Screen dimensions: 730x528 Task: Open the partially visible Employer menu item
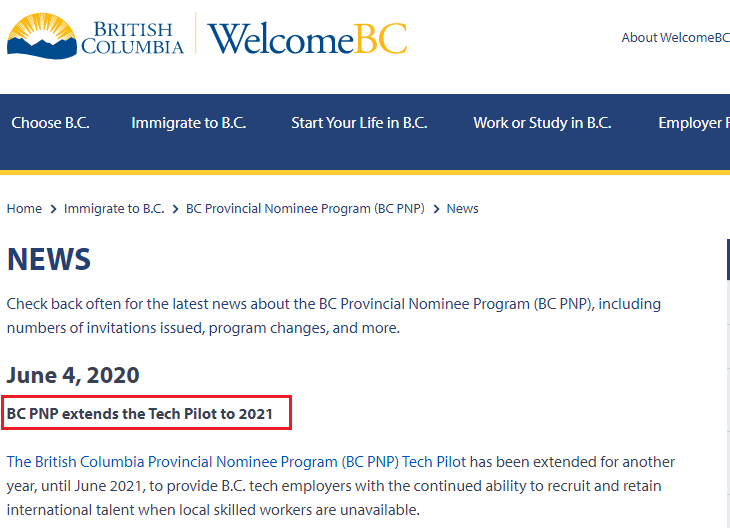click(x=692, y=123)
